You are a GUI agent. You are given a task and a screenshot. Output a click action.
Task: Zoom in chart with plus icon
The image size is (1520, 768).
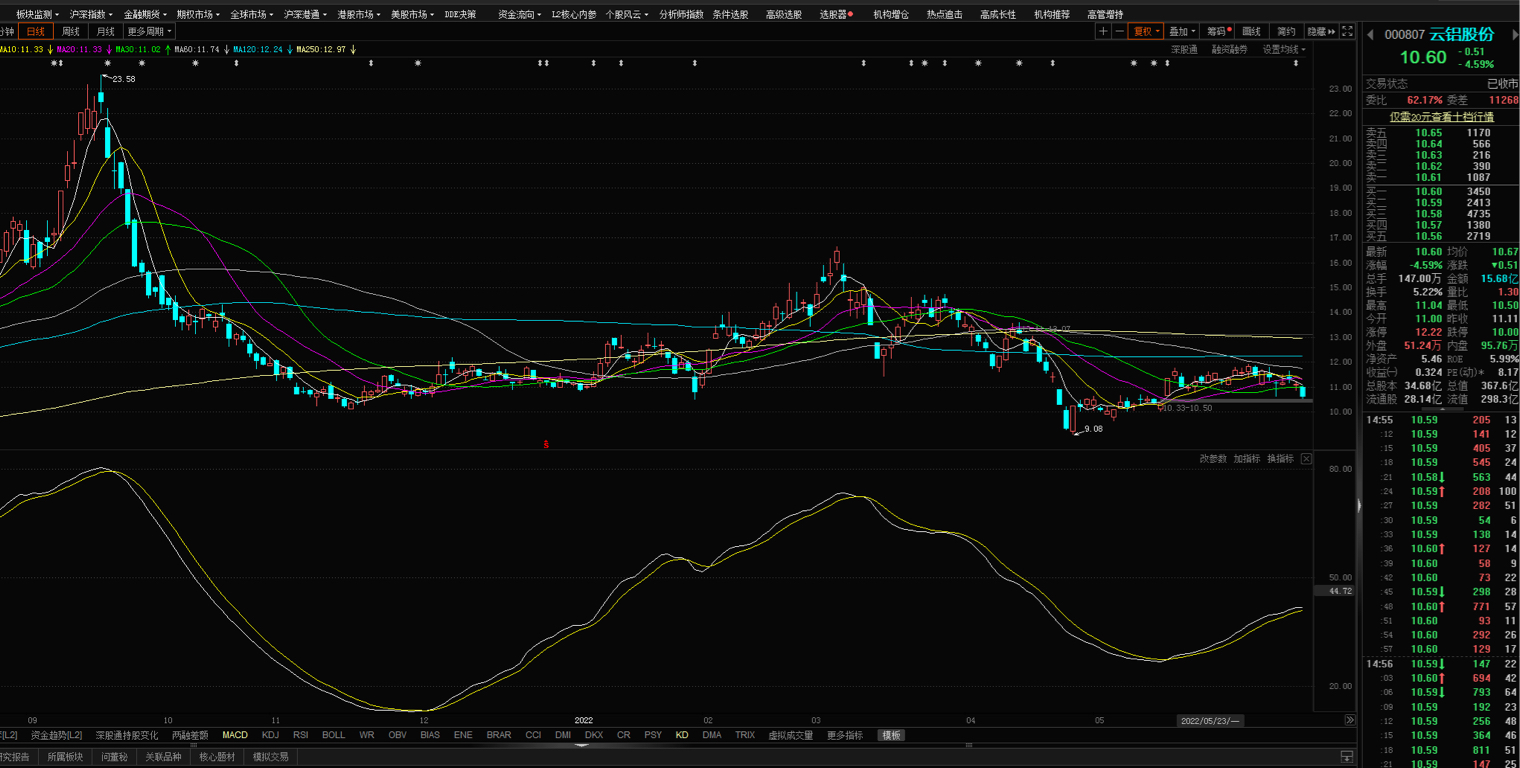1103,31
